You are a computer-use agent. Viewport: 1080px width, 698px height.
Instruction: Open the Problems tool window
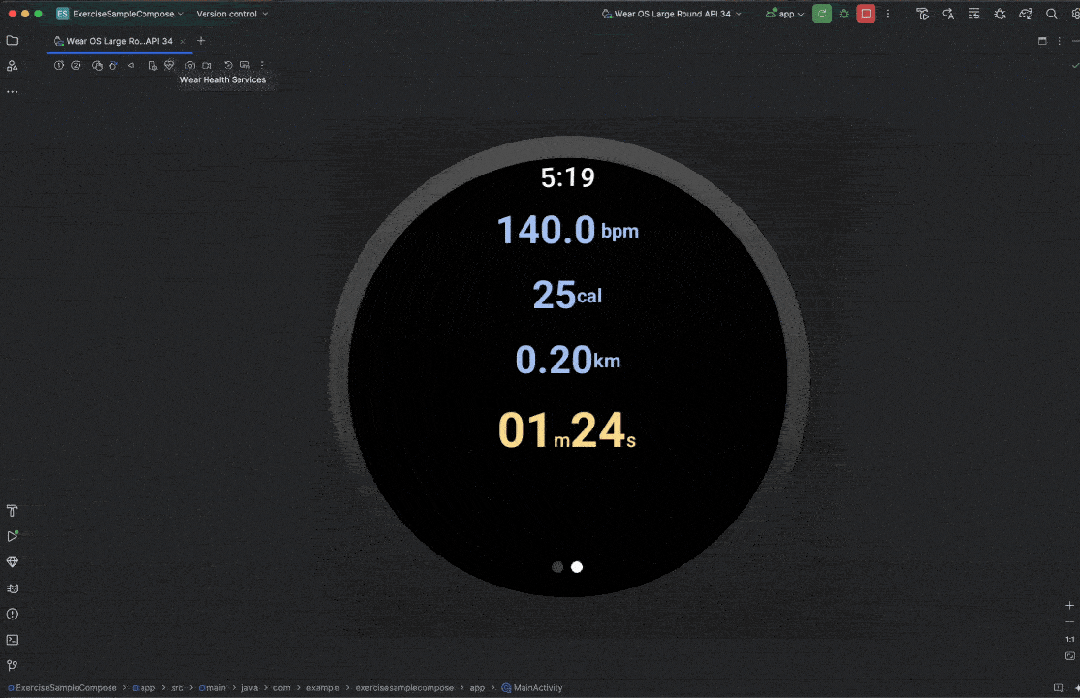click(12, 614)
